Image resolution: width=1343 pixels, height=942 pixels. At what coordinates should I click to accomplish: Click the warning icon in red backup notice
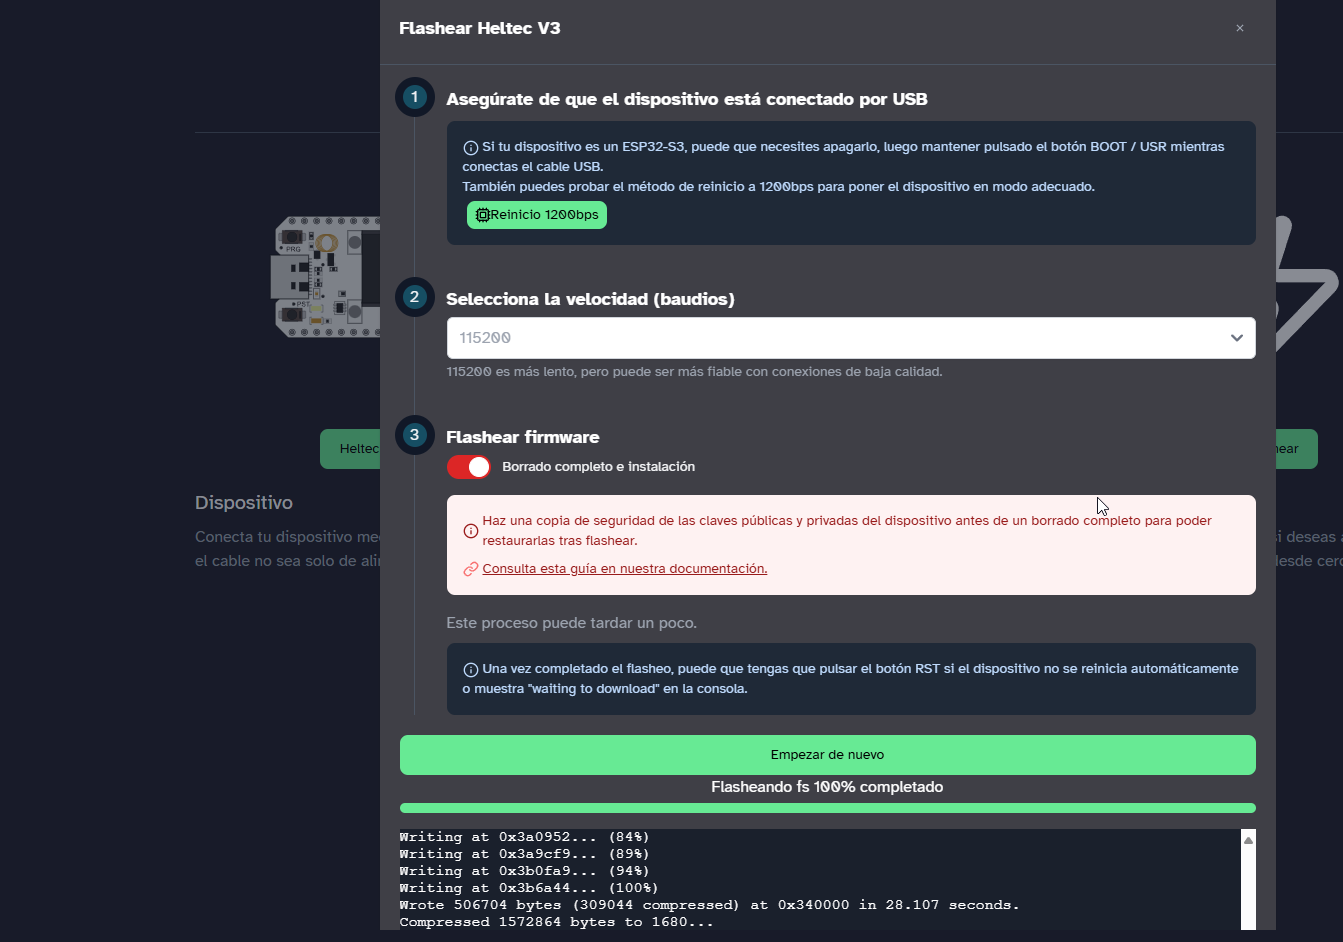pos(470,531)
